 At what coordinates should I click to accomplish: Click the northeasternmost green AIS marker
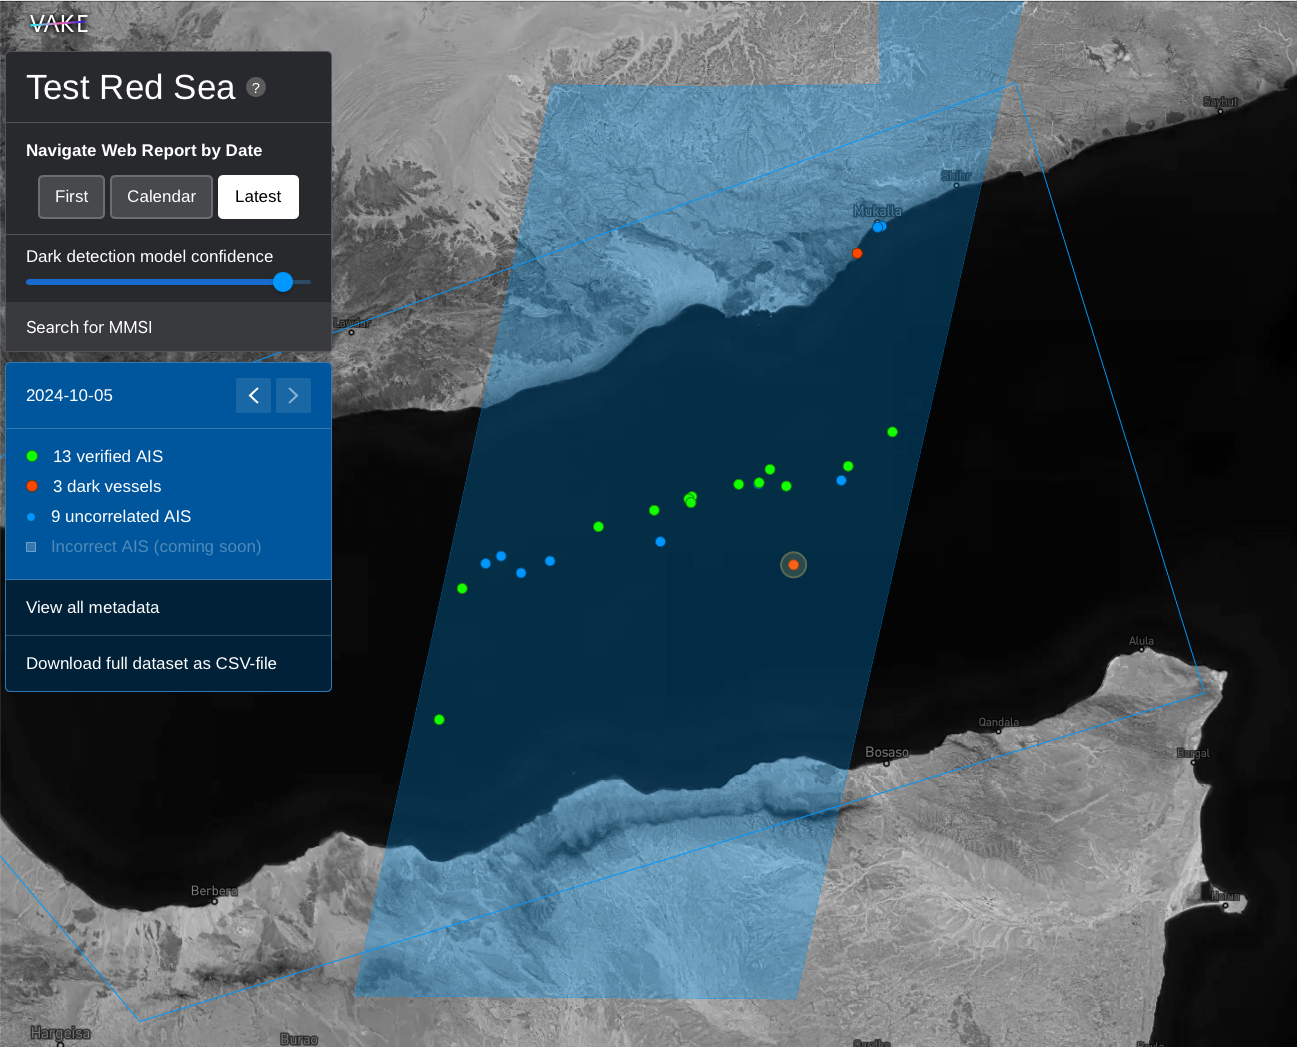892,432
